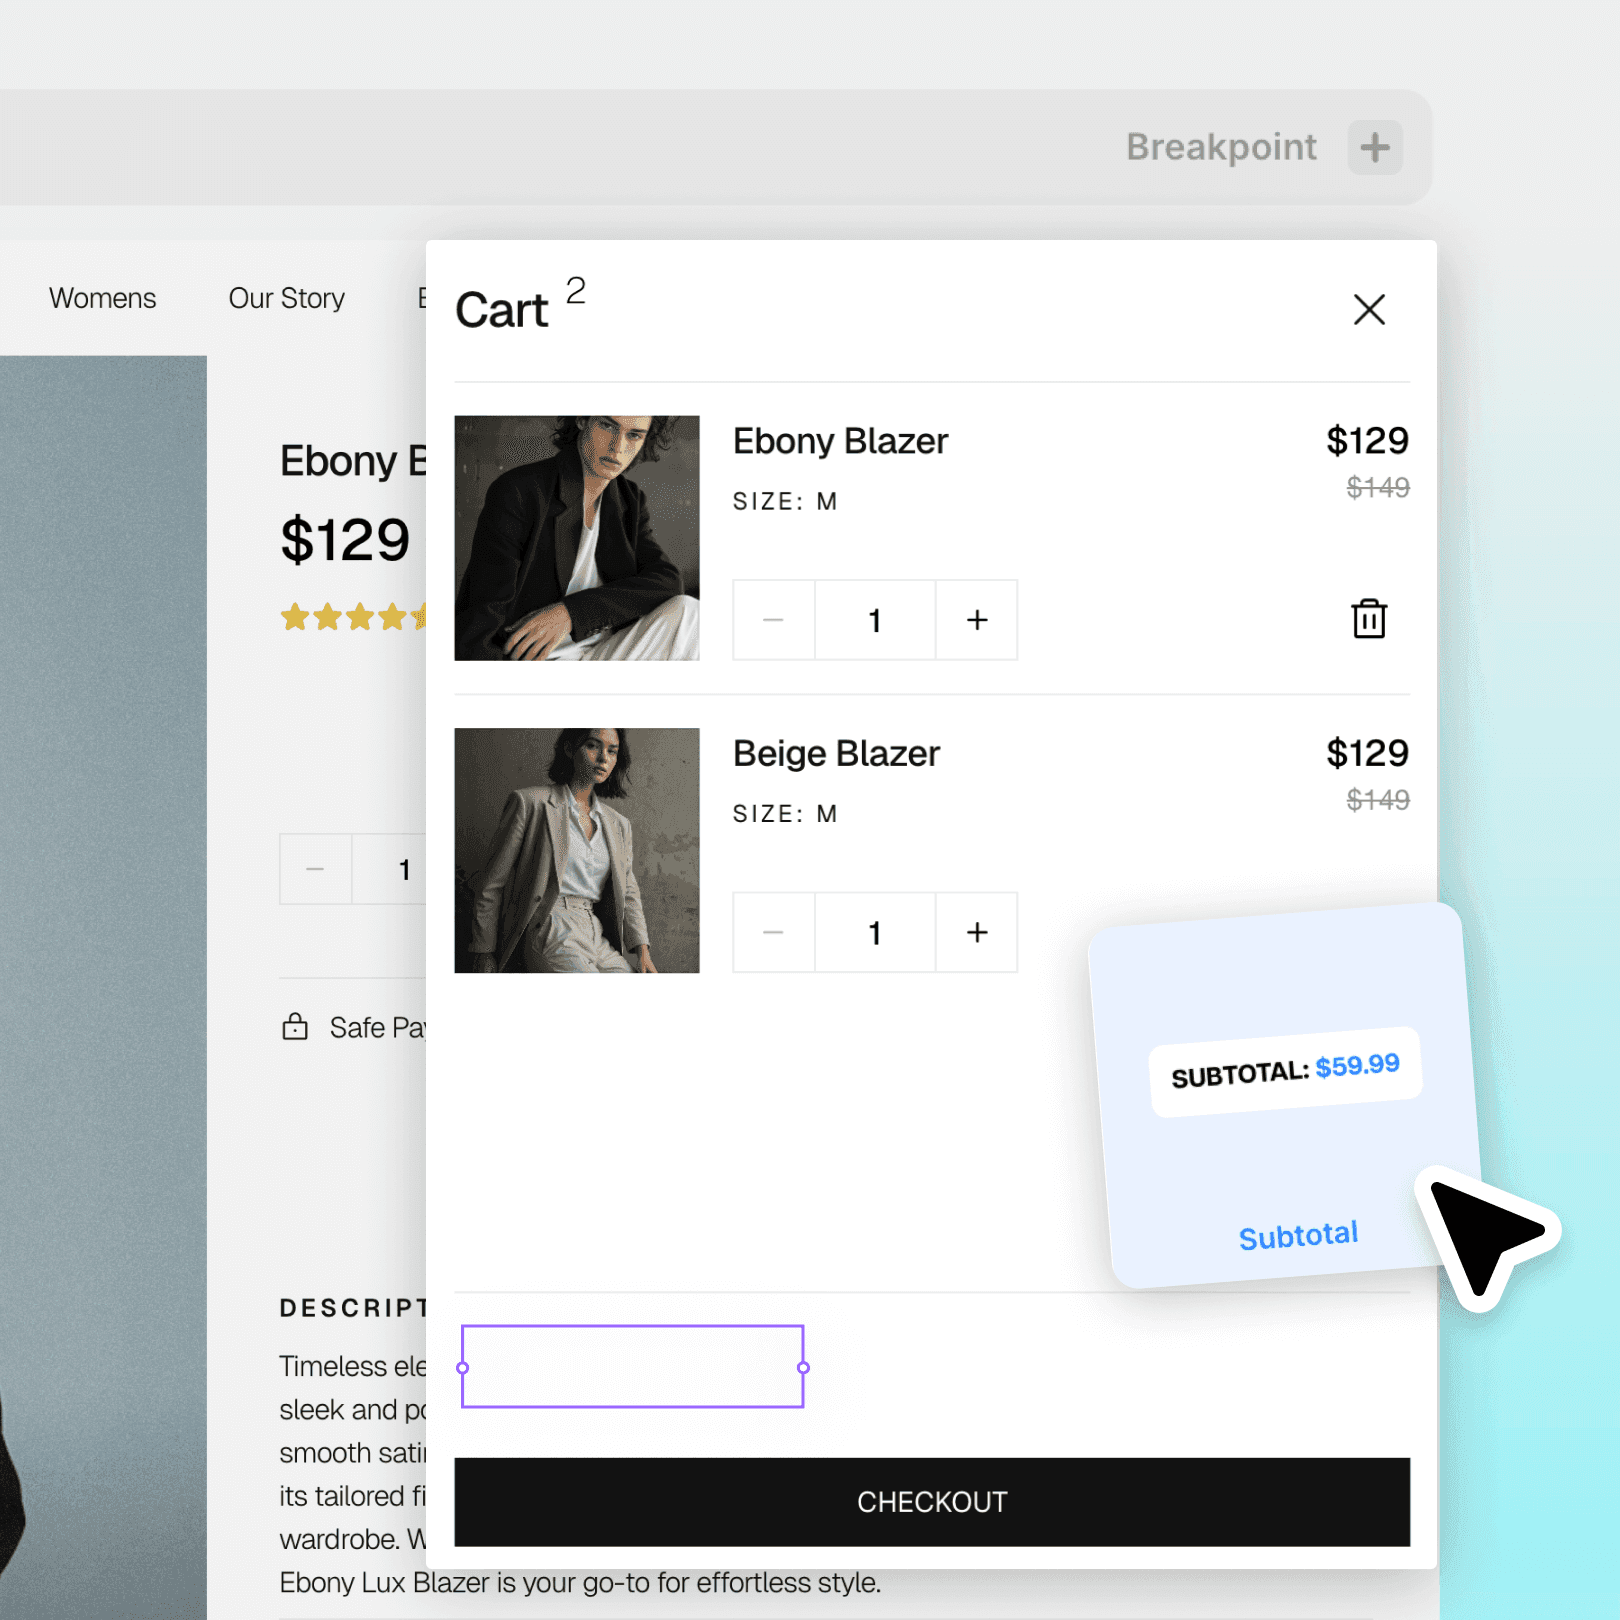This screenshot has width=1620, height=1620.
Task: Open the Our Story menu item
Action: click(x=287, y=298)
